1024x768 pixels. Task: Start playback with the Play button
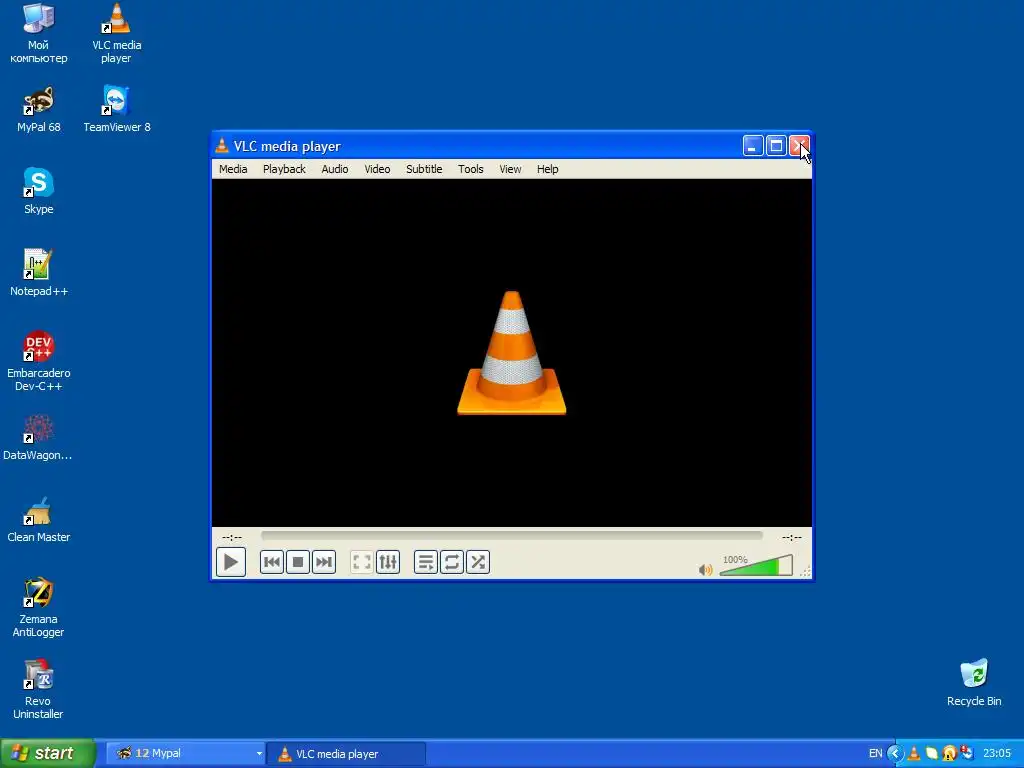click(x=231, y=562)
